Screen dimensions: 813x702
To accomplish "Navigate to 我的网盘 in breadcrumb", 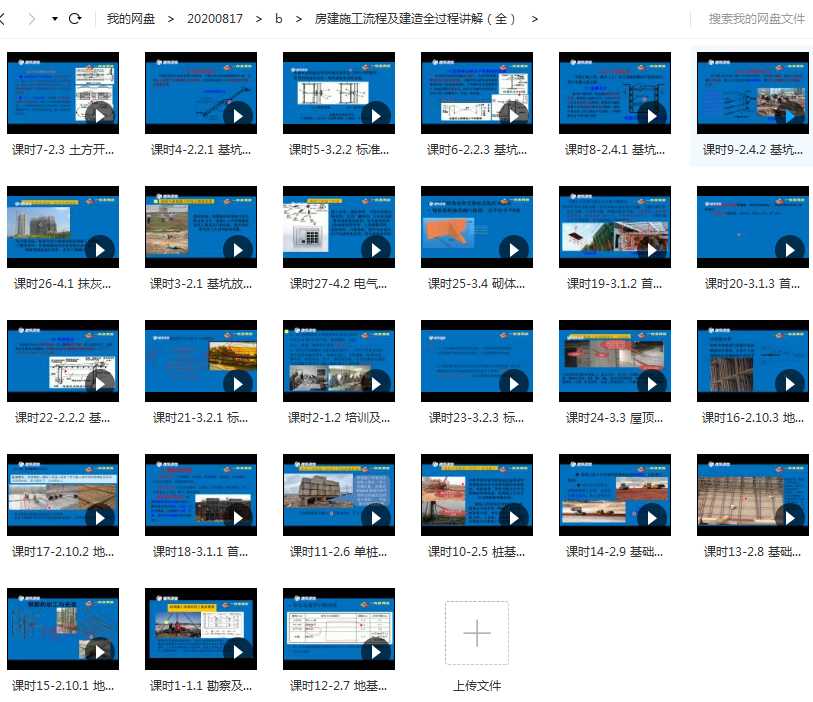I will pyautogui.click(x=131, y=19).
